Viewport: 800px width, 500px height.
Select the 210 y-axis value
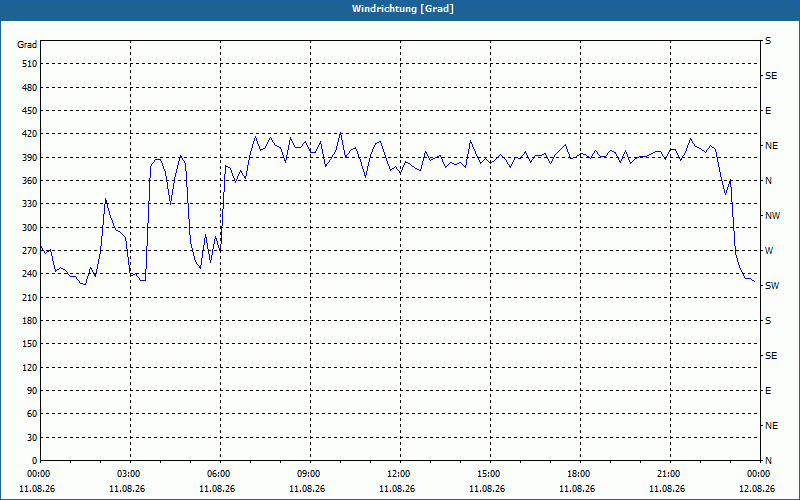tap(30, 297)
